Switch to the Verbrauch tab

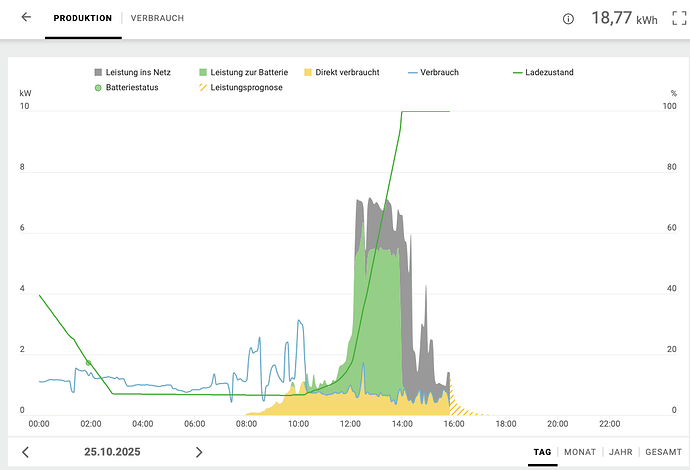point(157,18)
